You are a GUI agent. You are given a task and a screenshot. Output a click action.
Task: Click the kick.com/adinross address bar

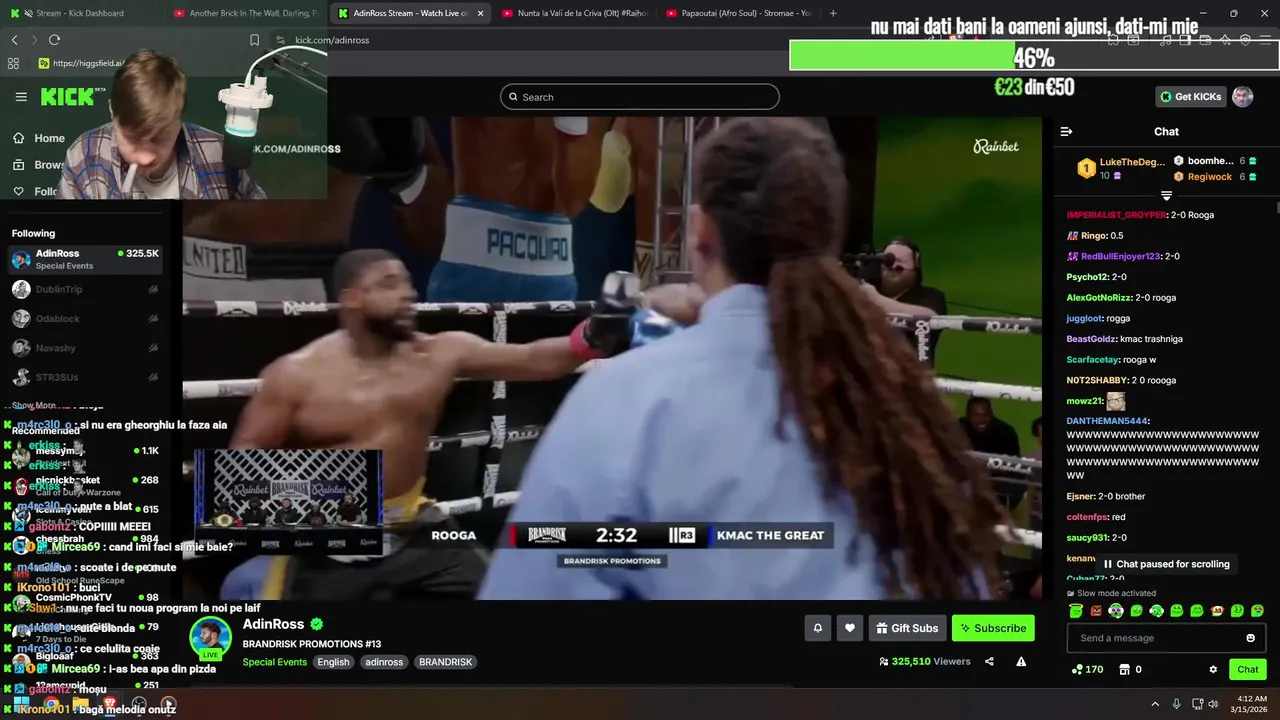tap(332, 40)
